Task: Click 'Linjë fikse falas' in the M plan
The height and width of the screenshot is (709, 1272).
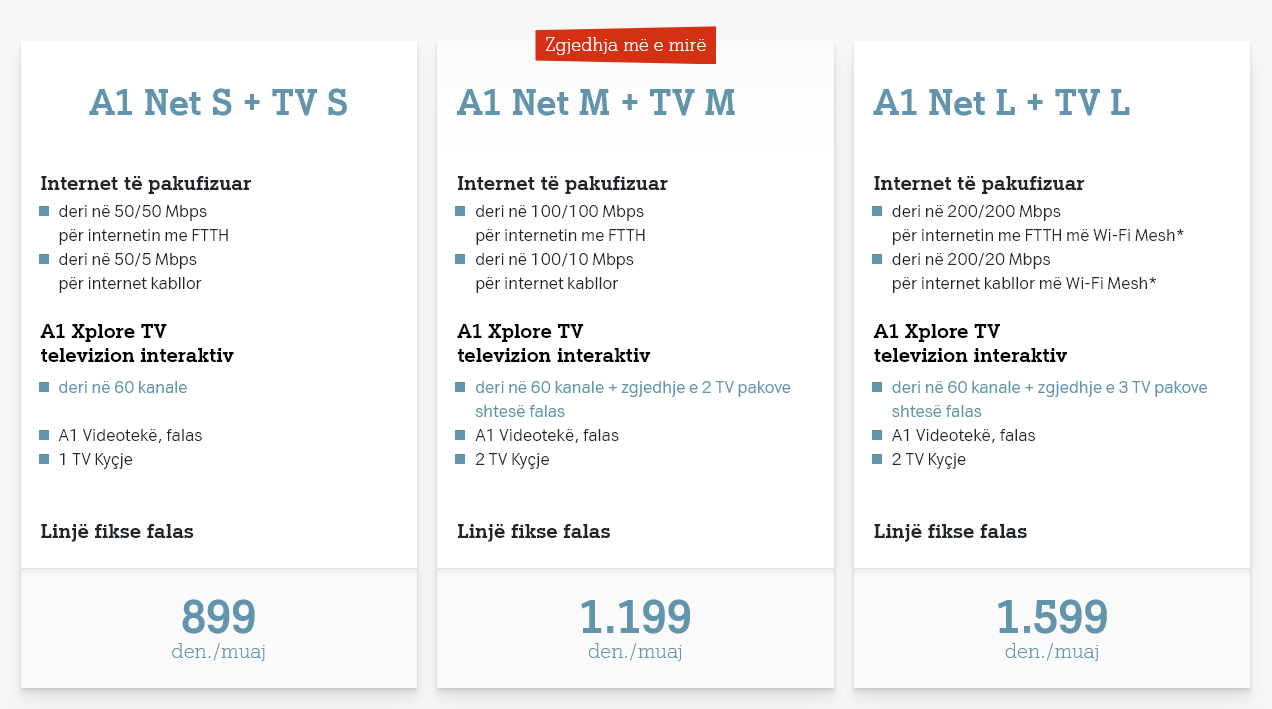Action: click(x=534, y=532)
